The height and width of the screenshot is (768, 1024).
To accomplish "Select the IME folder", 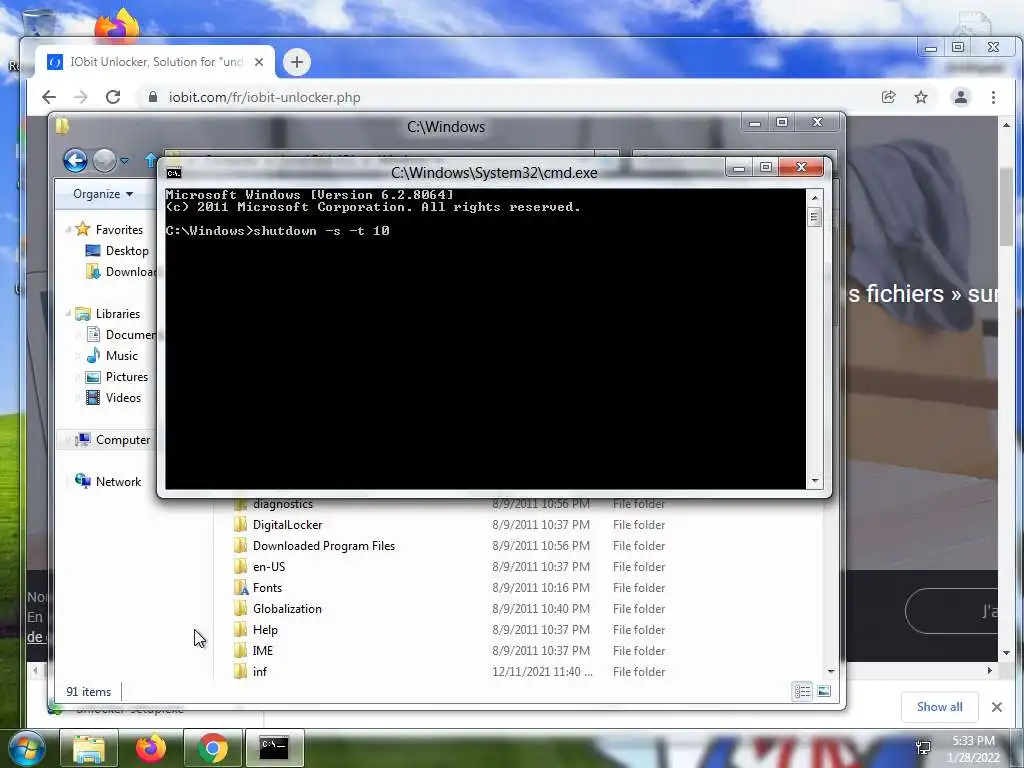I will click(263, 650).
